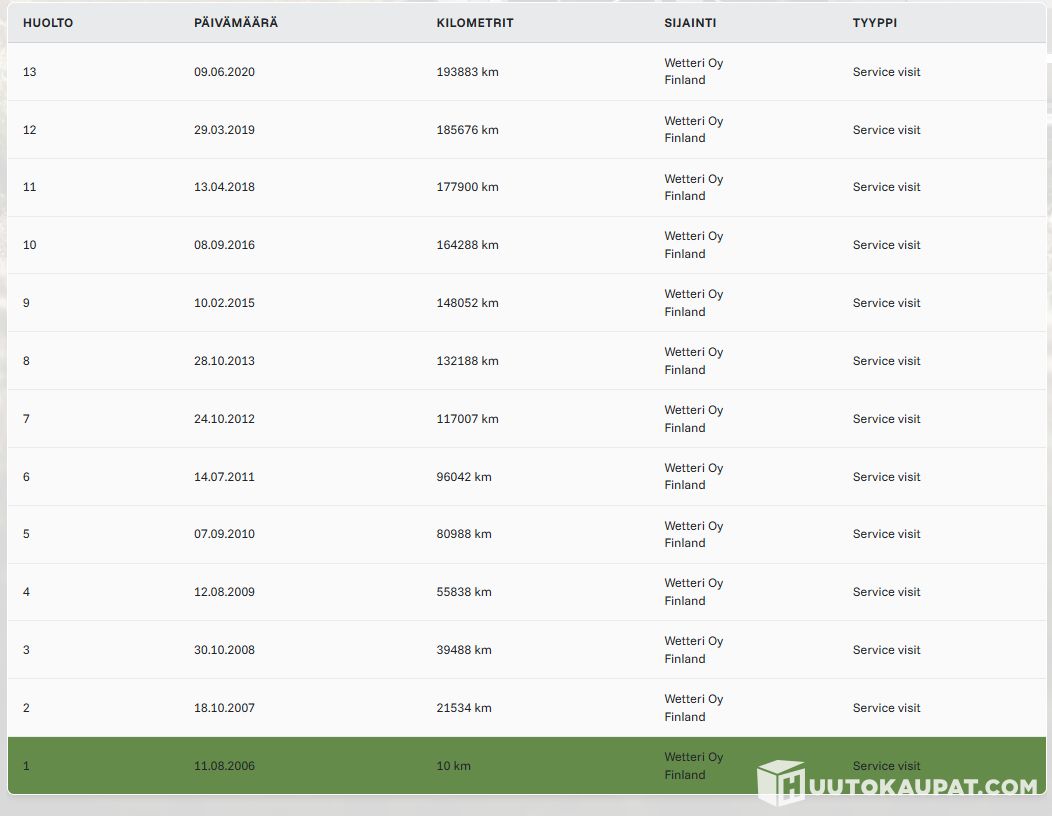Click Wetteri Oy location in row 9

[693, 295]
